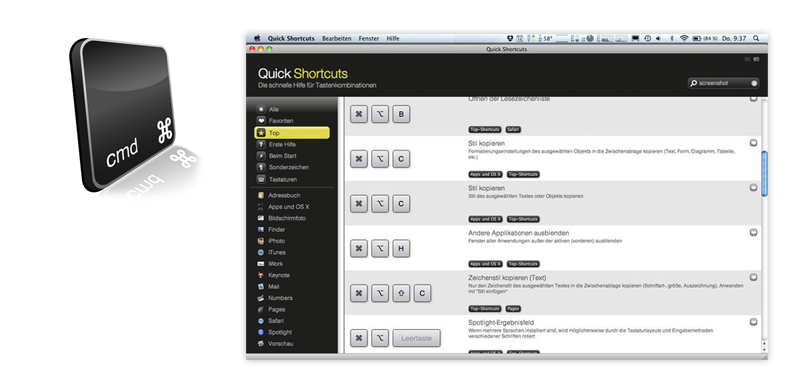
Task: Clear the 'screenshot' search text
Action: click(754, 83)
